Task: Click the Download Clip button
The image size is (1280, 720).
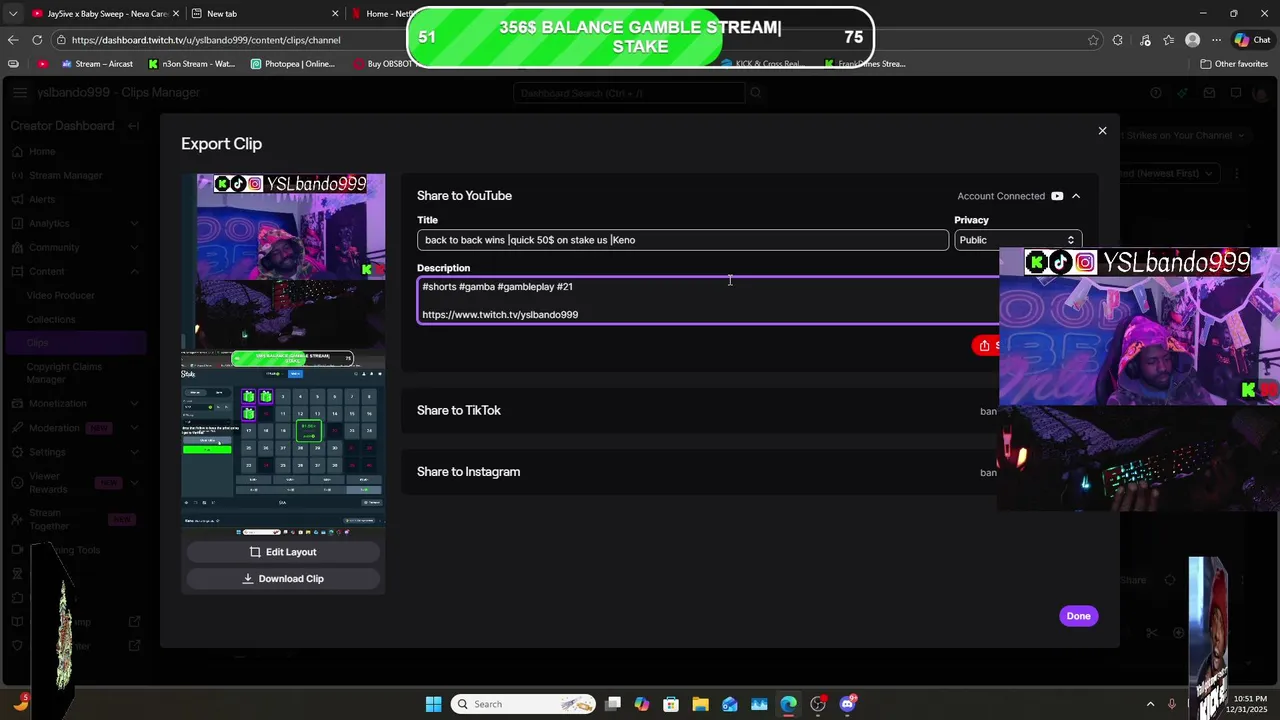Action: click(x=283, y=579)
